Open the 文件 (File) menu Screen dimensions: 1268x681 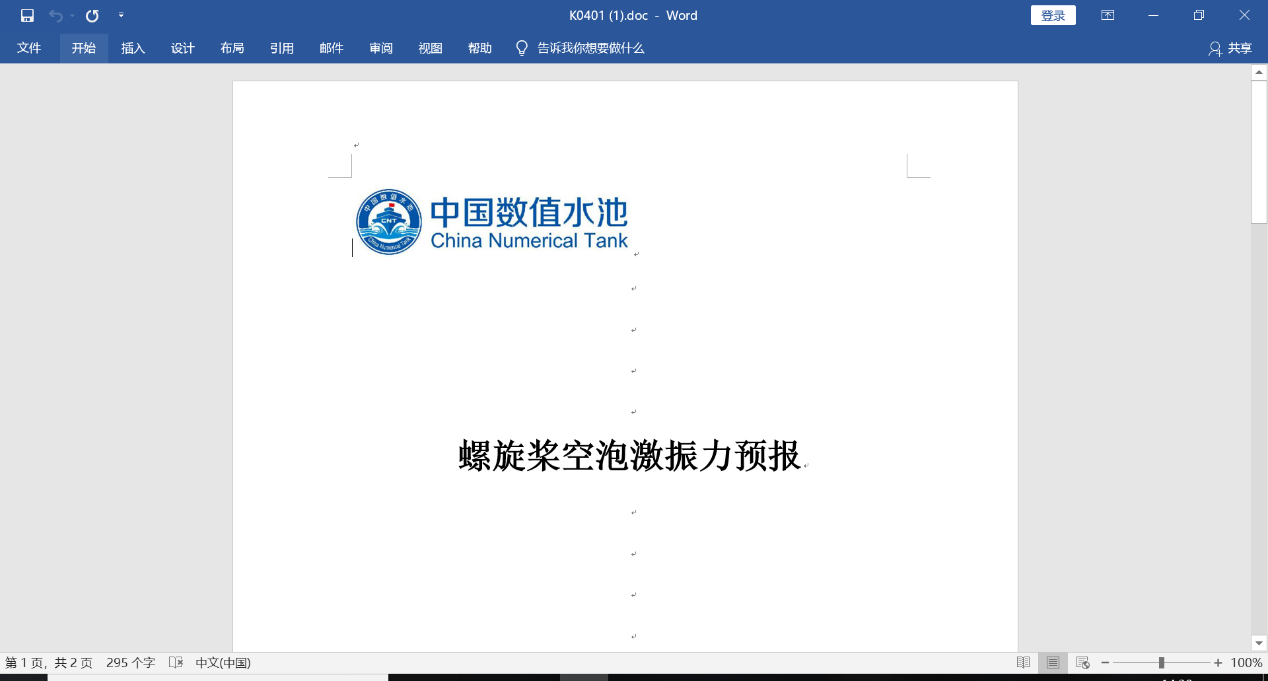tap(29, 48)
